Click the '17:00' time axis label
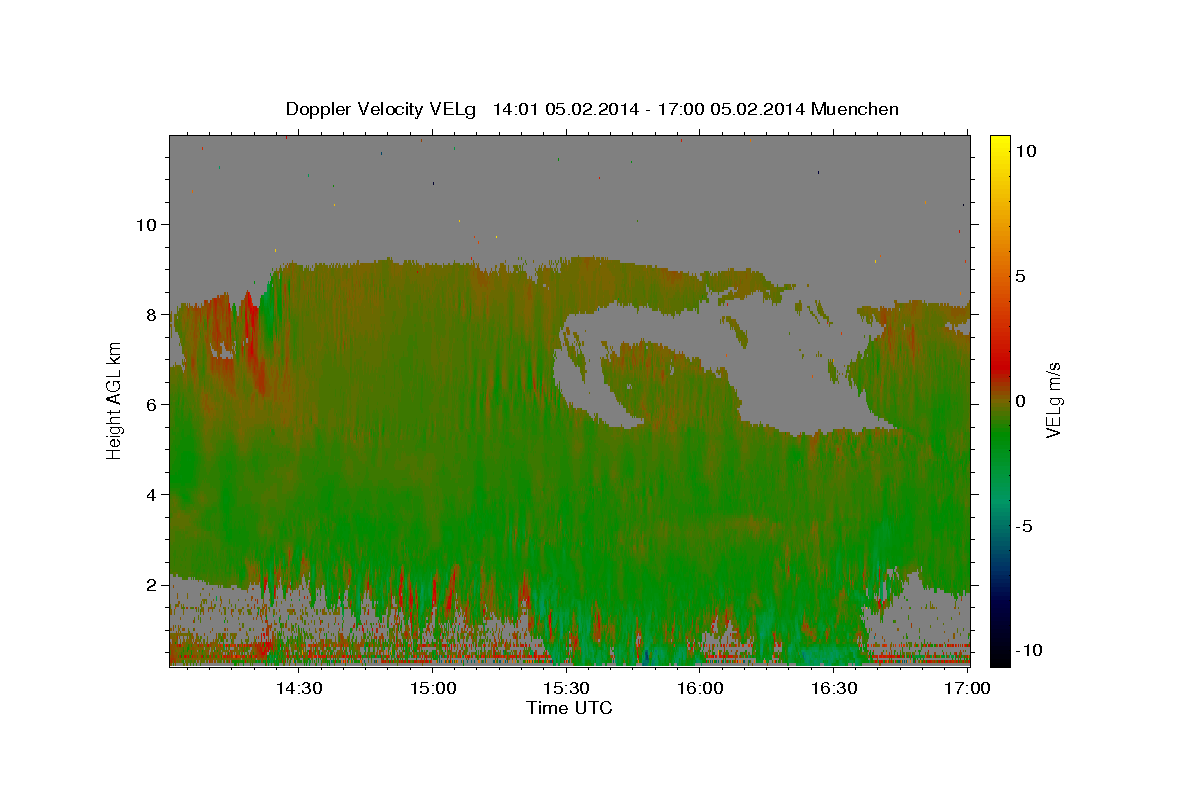The height and width of the screenshot is (800, 1200). (x=968, y=688)
